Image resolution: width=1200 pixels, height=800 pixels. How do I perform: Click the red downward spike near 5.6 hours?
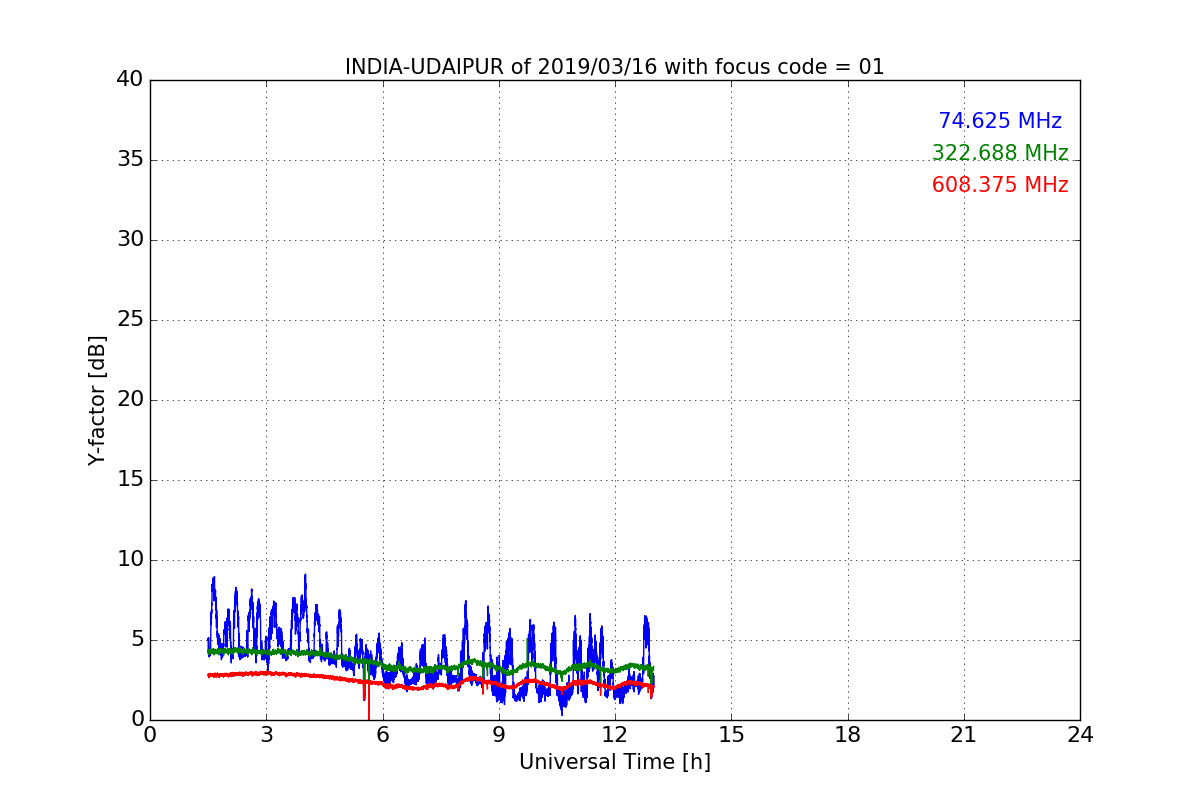(x=368, y=705)
